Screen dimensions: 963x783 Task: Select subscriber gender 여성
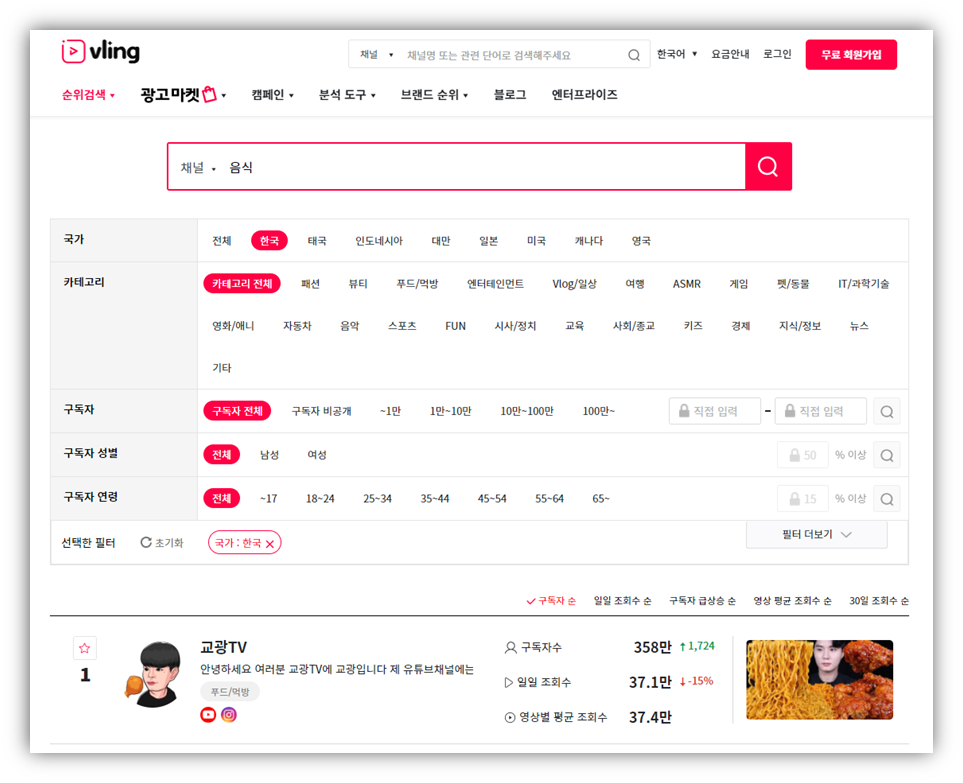pos(317,454)
